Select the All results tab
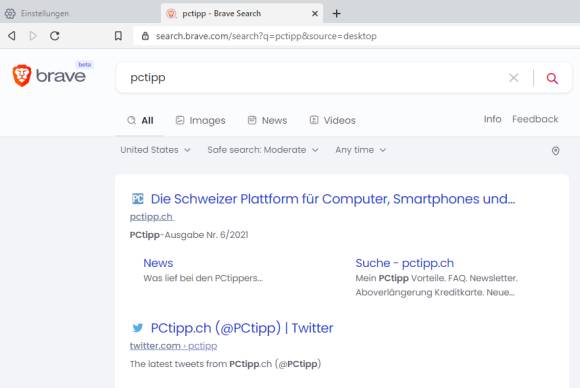 click(140, 120)
